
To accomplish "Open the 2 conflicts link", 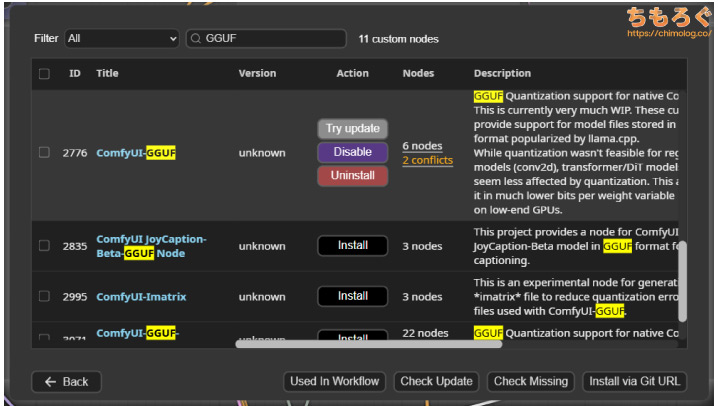I will coord(428,160).
